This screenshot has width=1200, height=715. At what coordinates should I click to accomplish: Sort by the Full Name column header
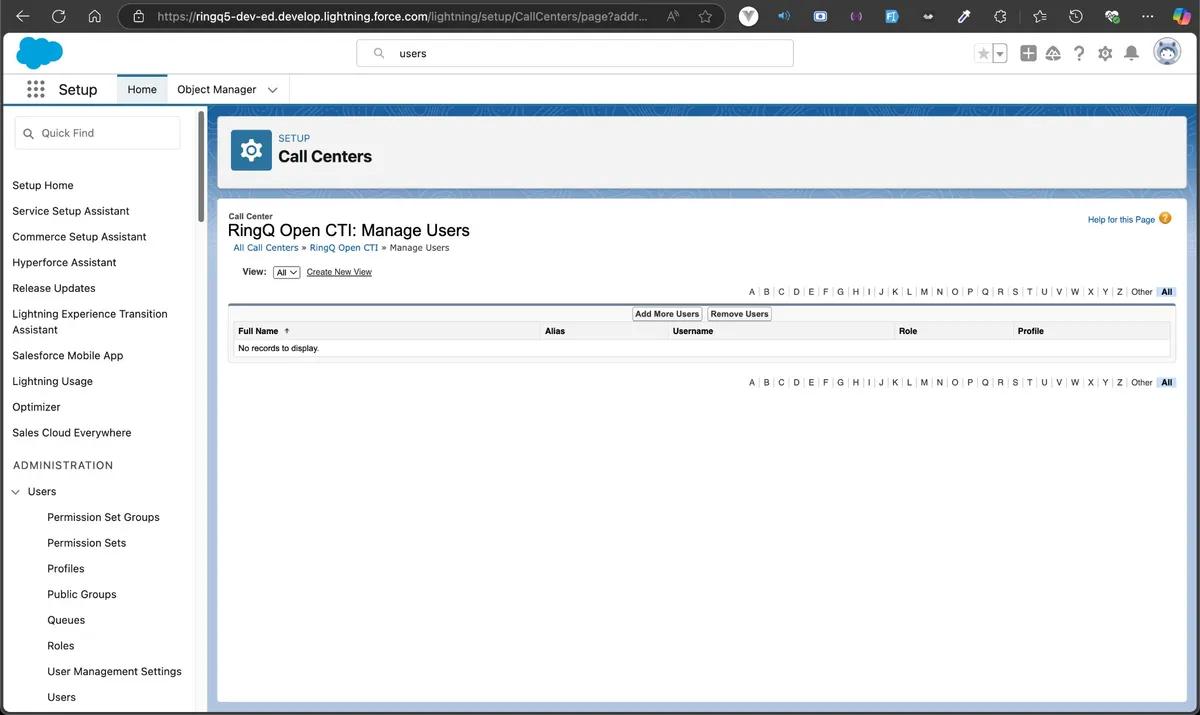[x=258, y=331]
